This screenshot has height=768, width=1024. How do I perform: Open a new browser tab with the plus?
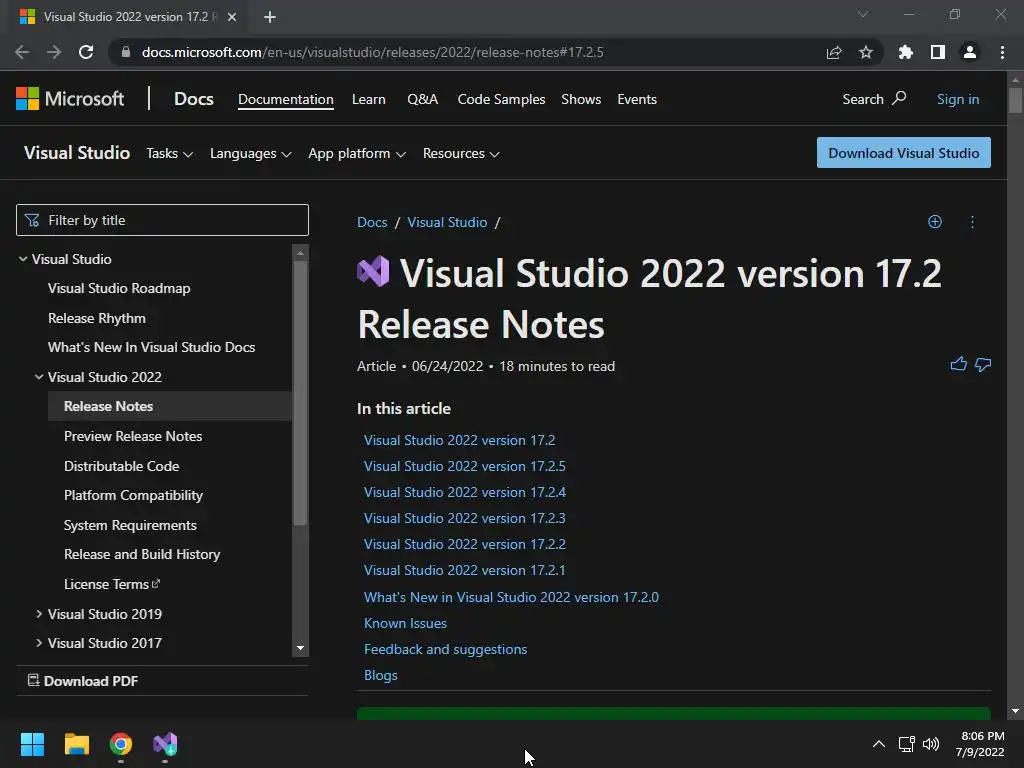pos(270,17)
